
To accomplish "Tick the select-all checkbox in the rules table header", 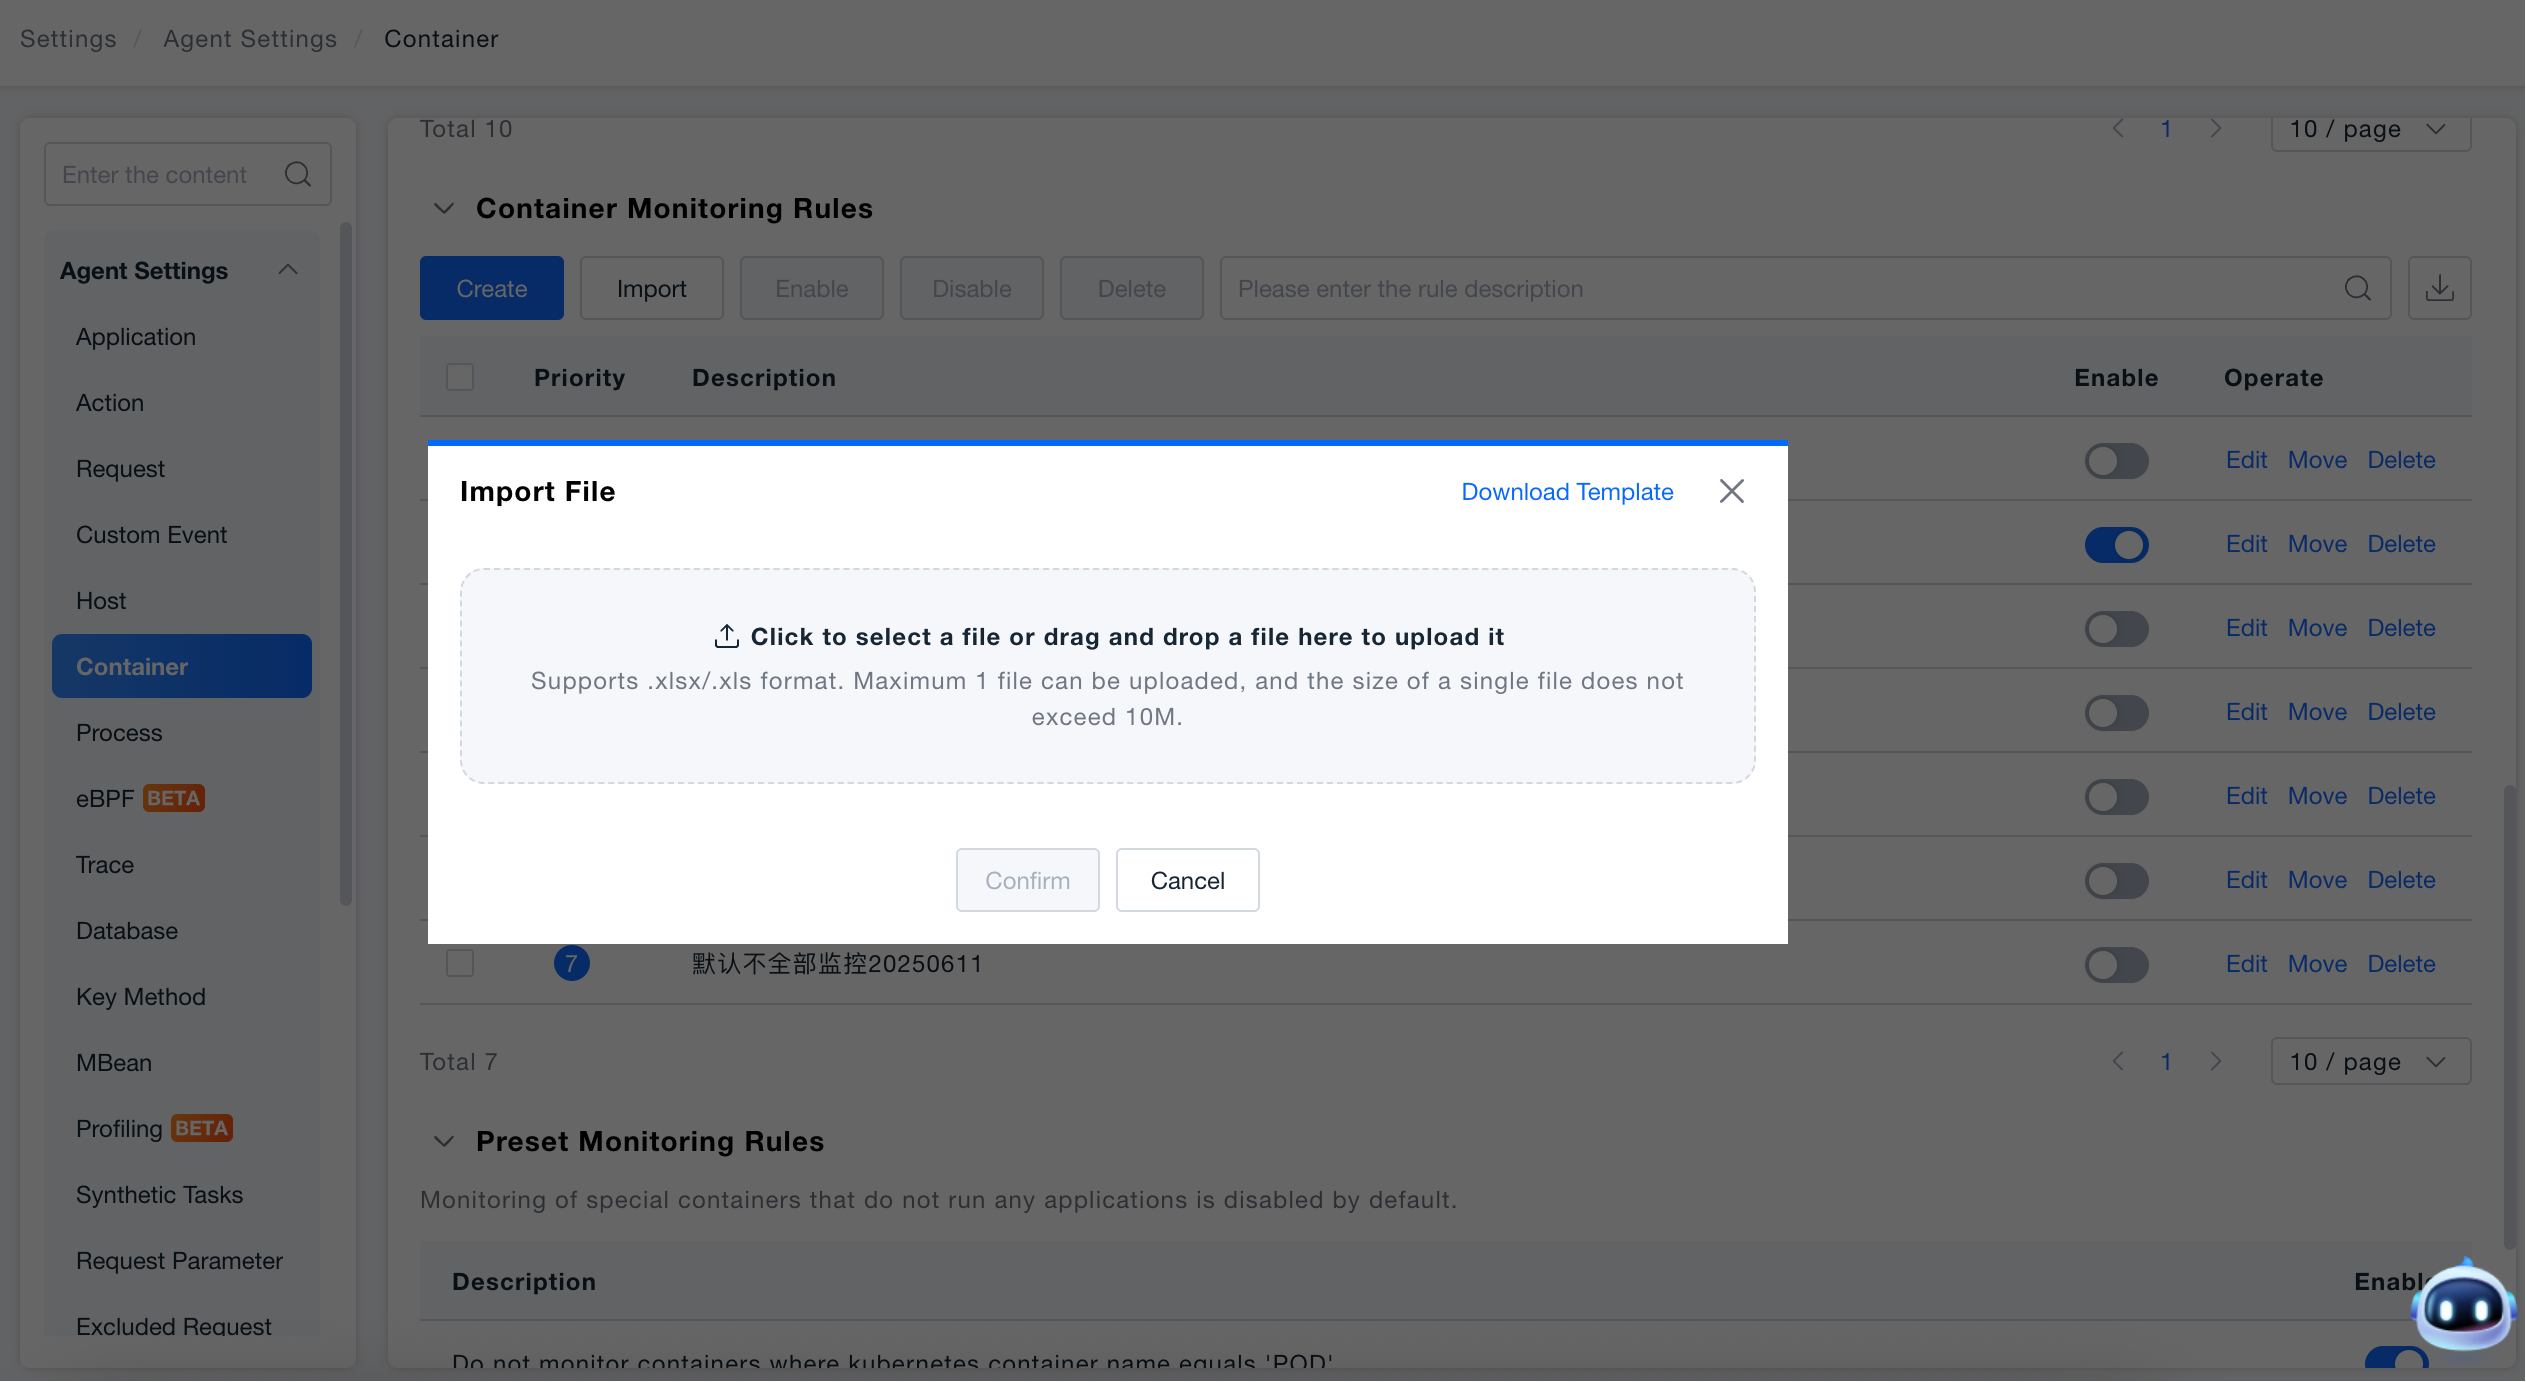I will pyautogui.click(x=460, y=377).
